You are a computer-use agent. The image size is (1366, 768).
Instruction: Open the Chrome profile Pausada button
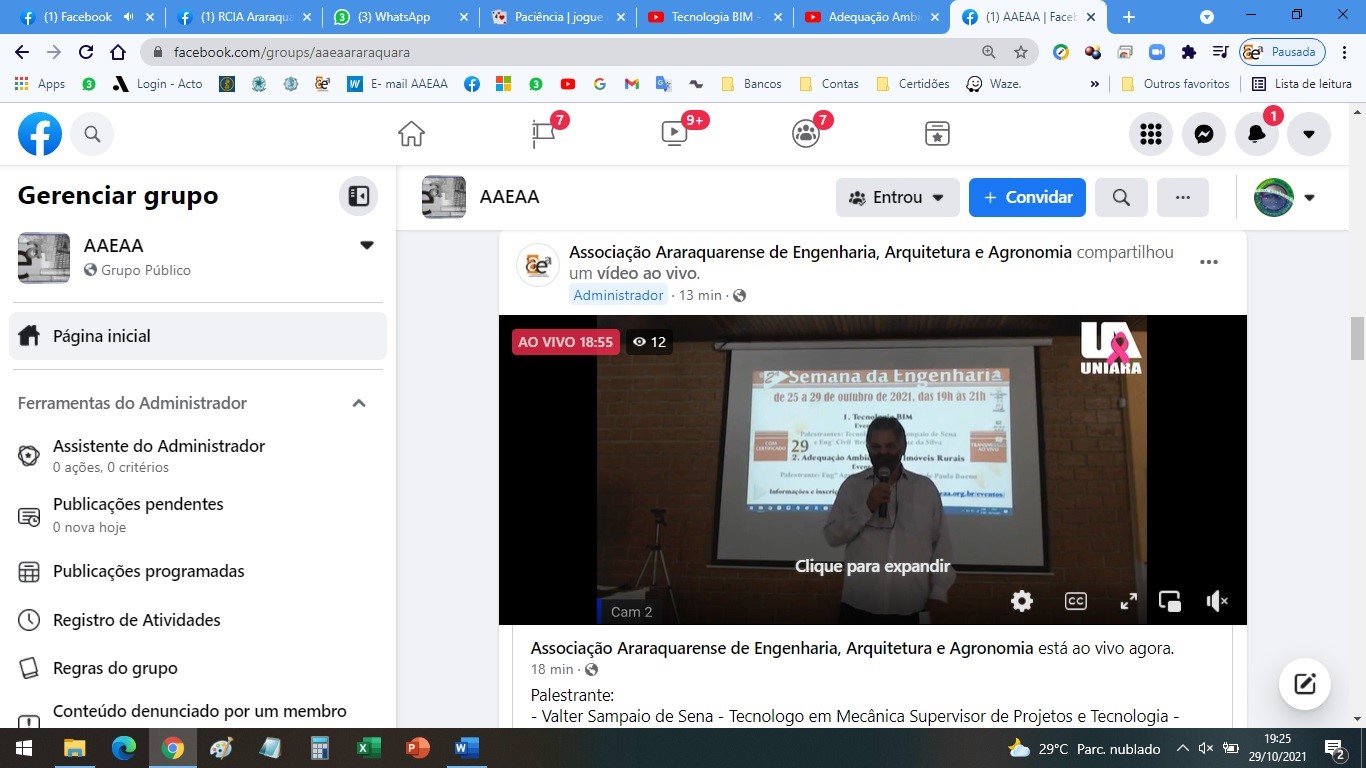[1282, 52]
